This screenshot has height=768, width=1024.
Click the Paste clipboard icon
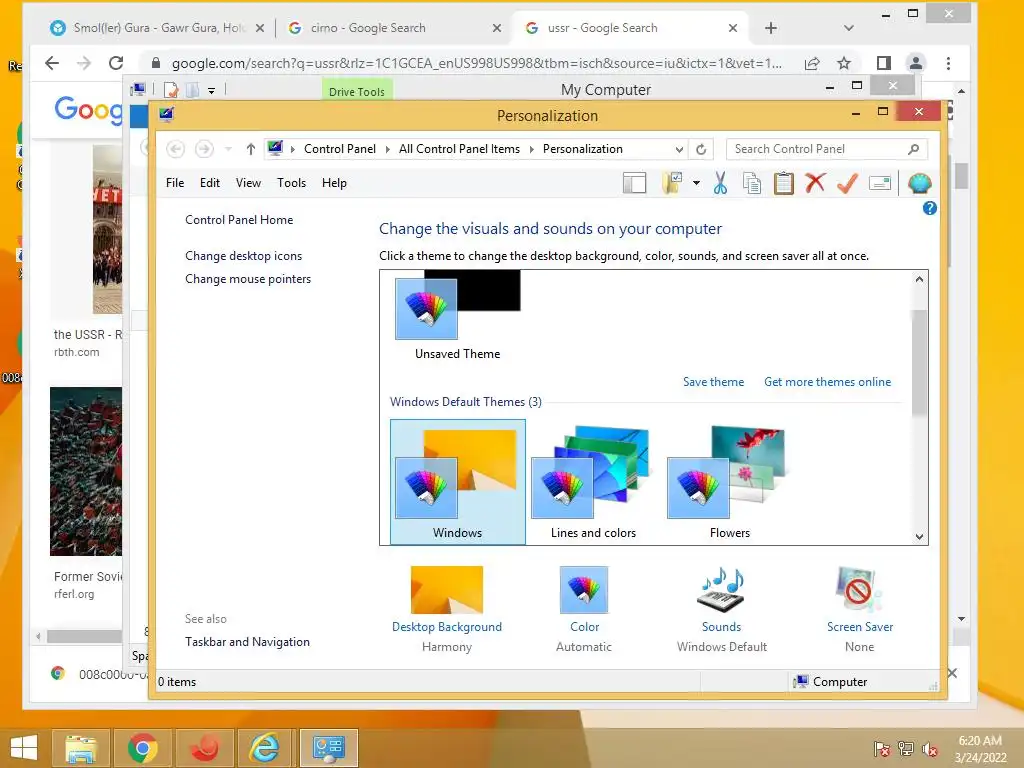783,184
